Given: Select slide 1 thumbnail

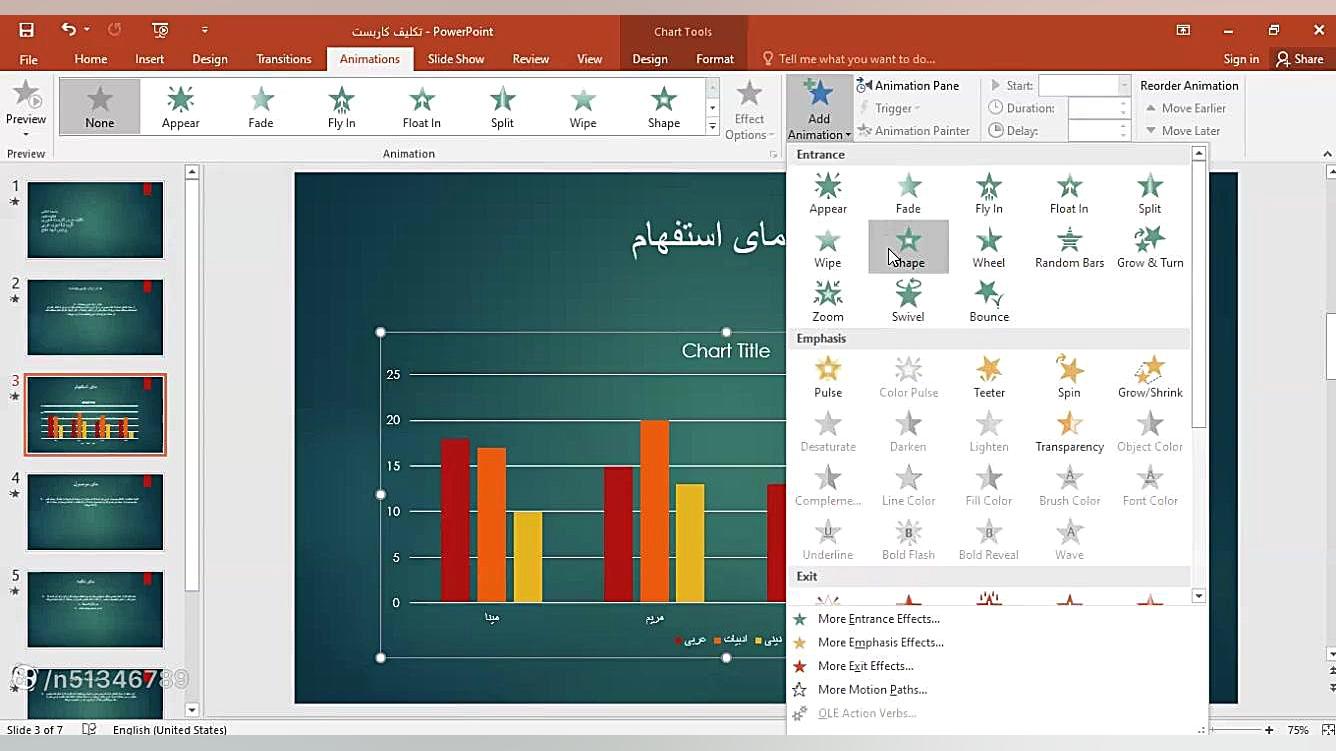Looking at the screenshot, I should click(95, 220).
